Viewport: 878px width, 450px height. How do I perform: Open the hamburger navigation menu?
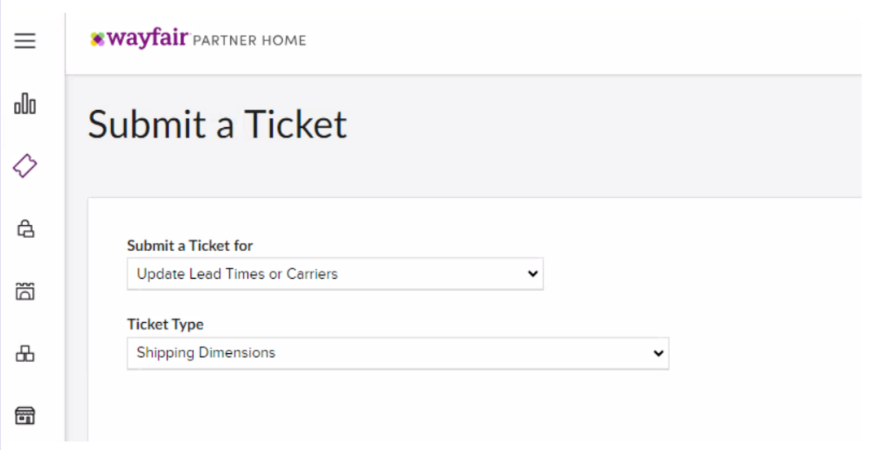25,41
